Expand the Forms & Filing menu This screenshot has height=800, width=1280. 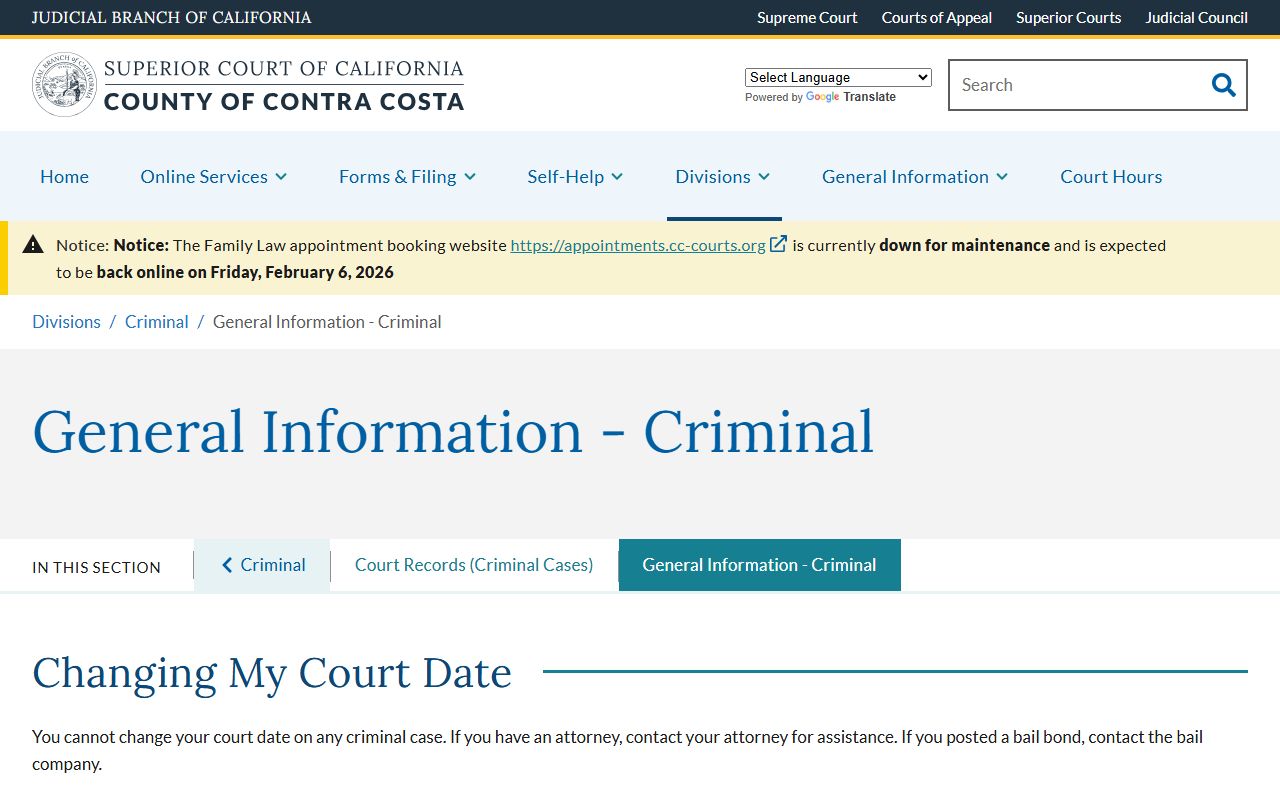407,176
